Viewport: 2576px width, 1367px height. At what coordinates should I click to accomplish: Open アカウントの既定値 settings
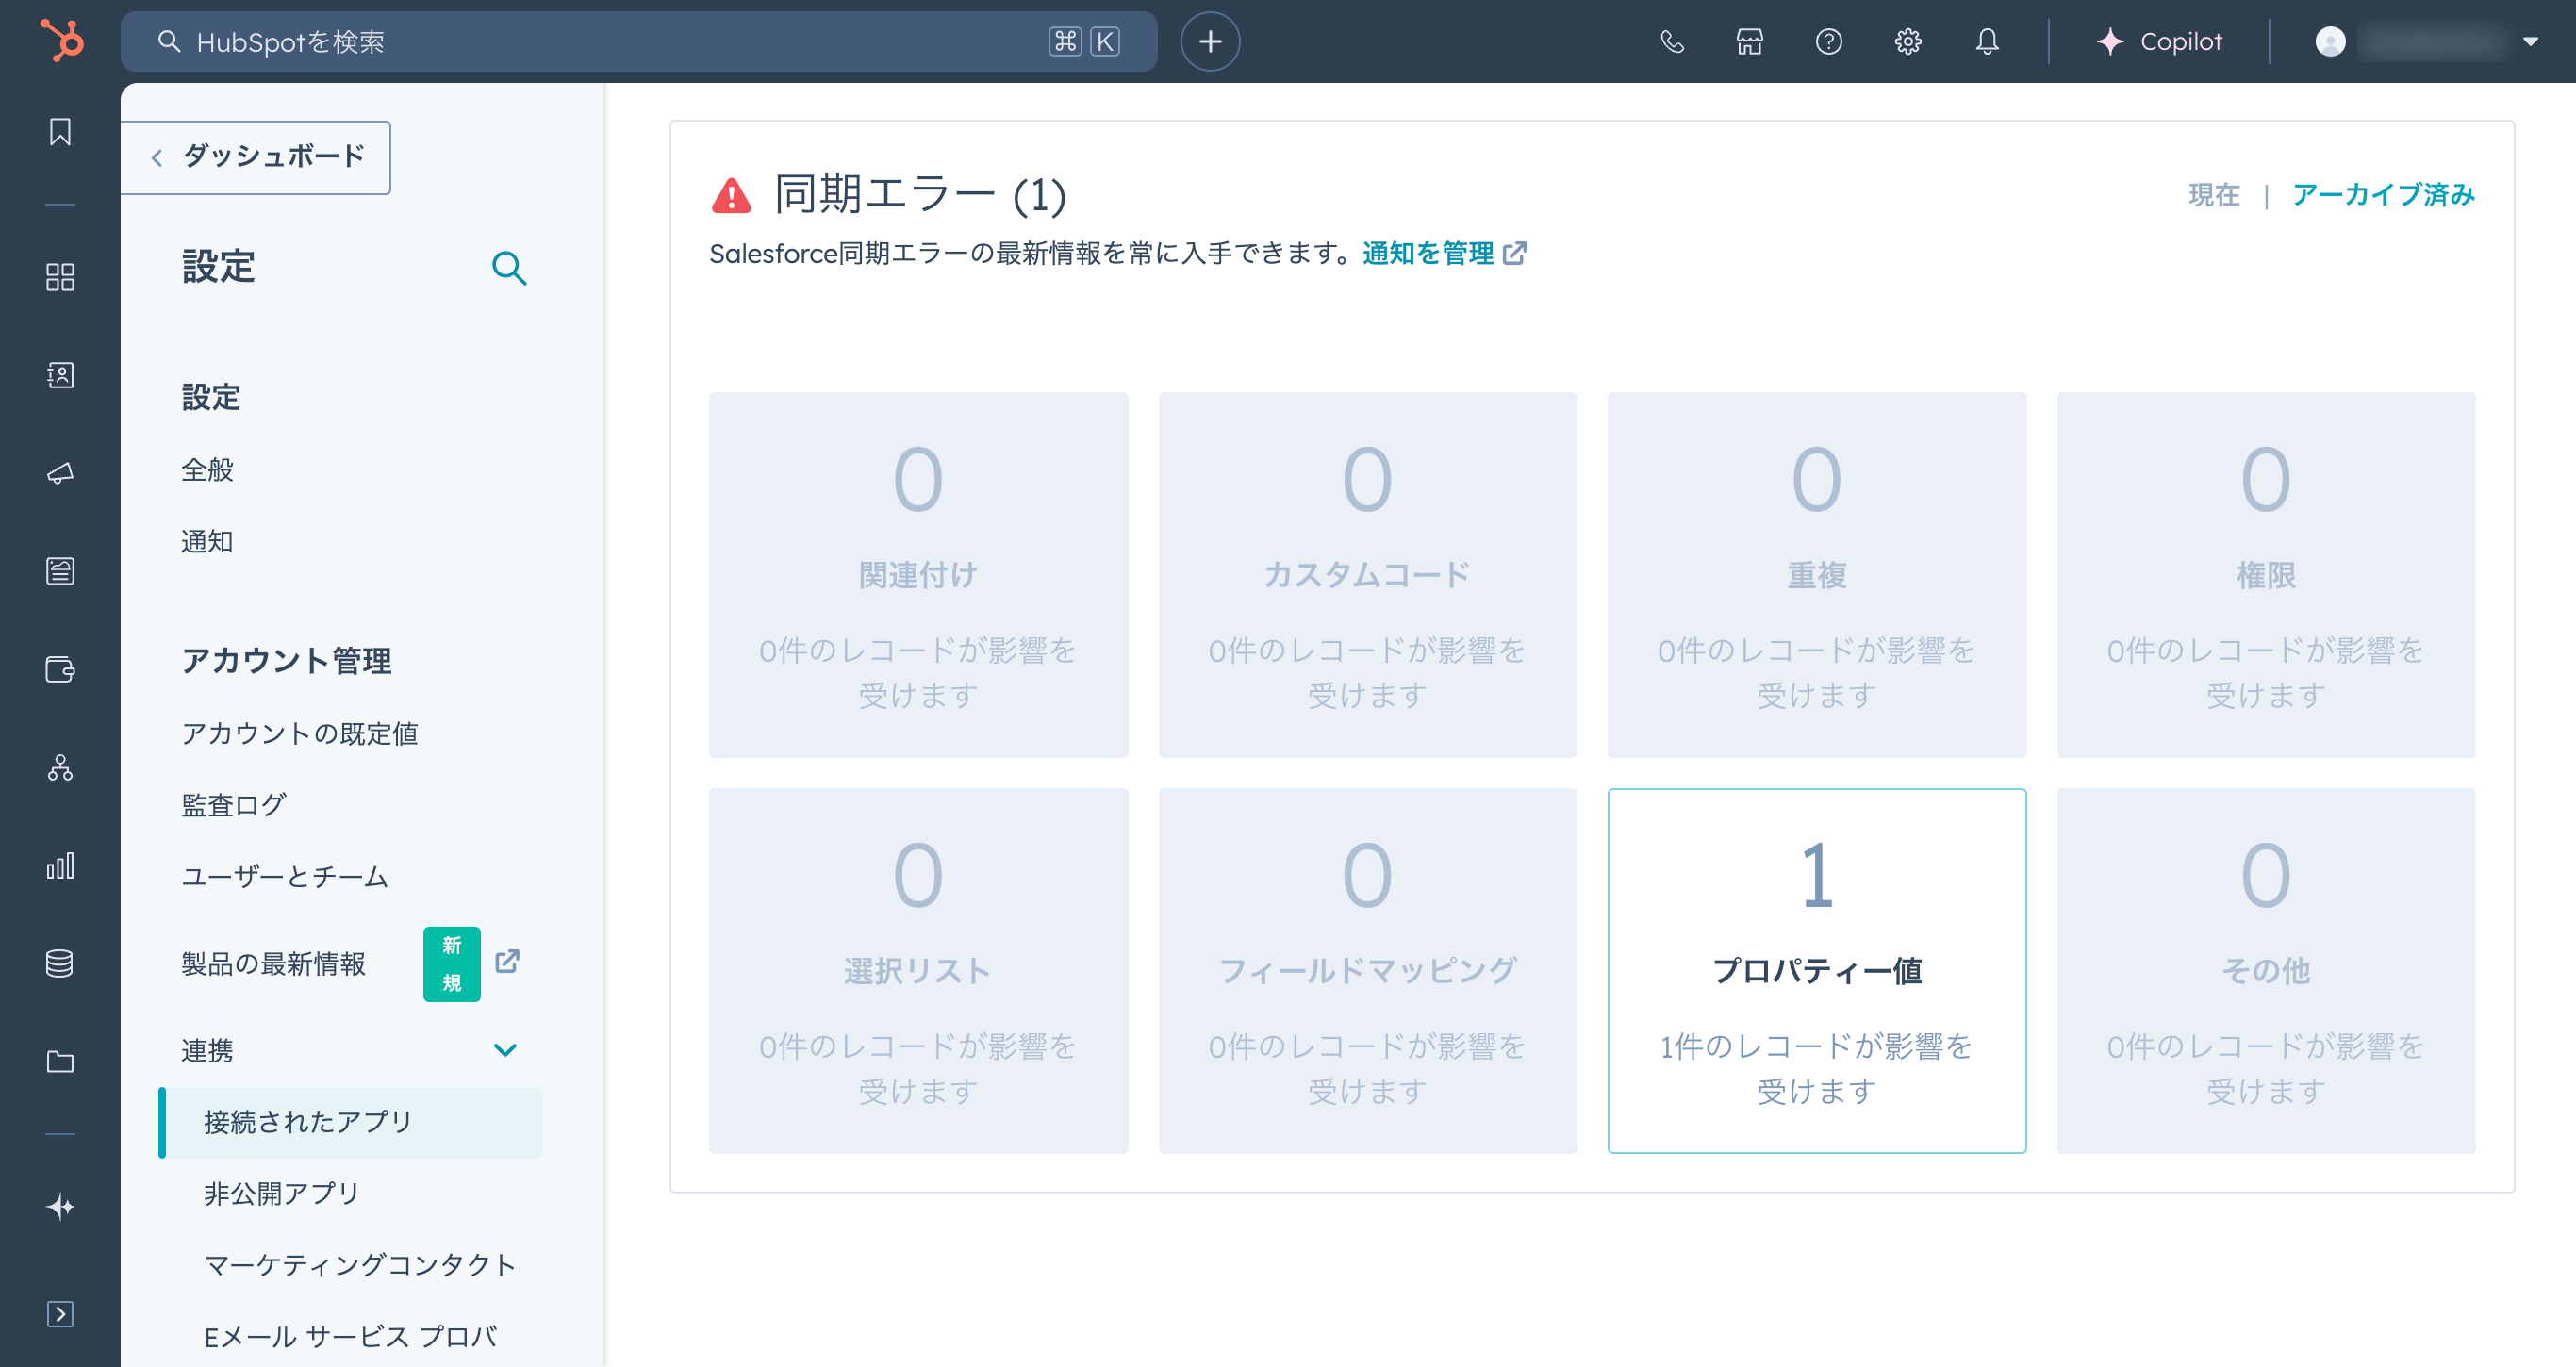(x=300, y=734)
